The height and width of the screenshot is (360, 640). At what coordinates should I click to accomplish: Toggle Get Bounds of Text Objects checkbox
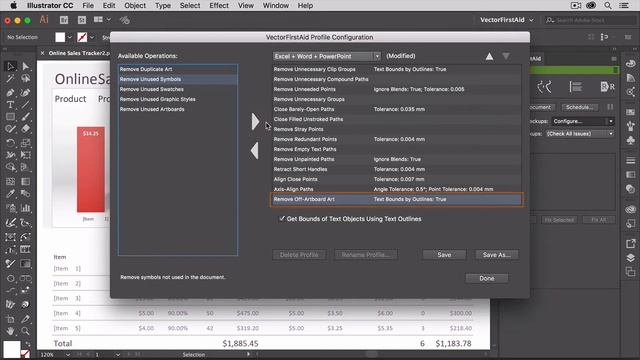pos(282,219)
